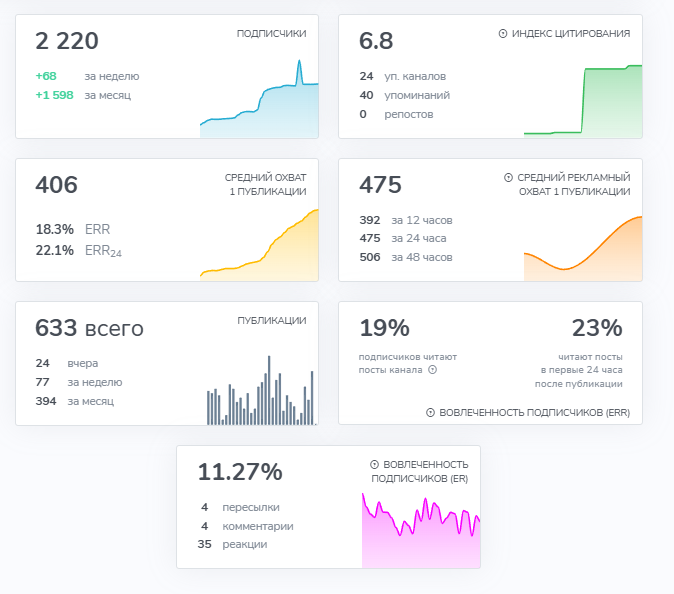Select the 2 220 subscribers count

coord(67,41)
